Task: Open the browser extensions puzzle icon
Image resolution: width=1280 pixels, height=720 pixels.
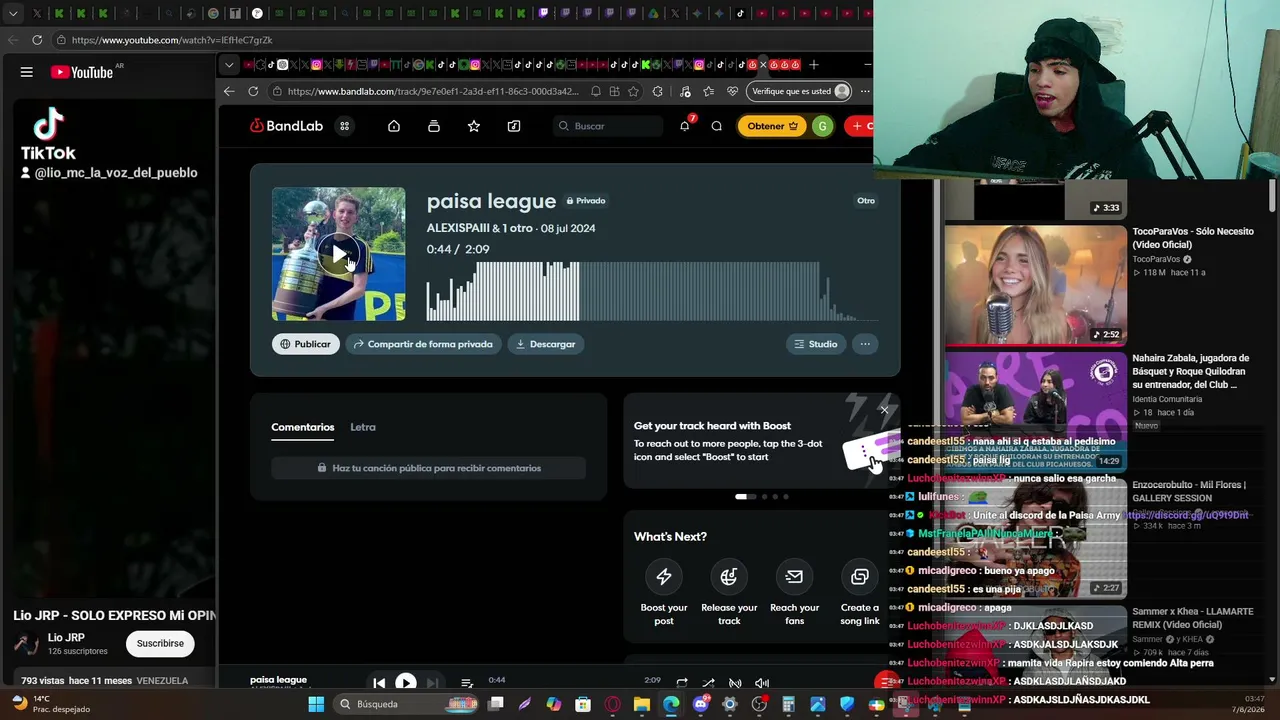Action: (657, 91)
